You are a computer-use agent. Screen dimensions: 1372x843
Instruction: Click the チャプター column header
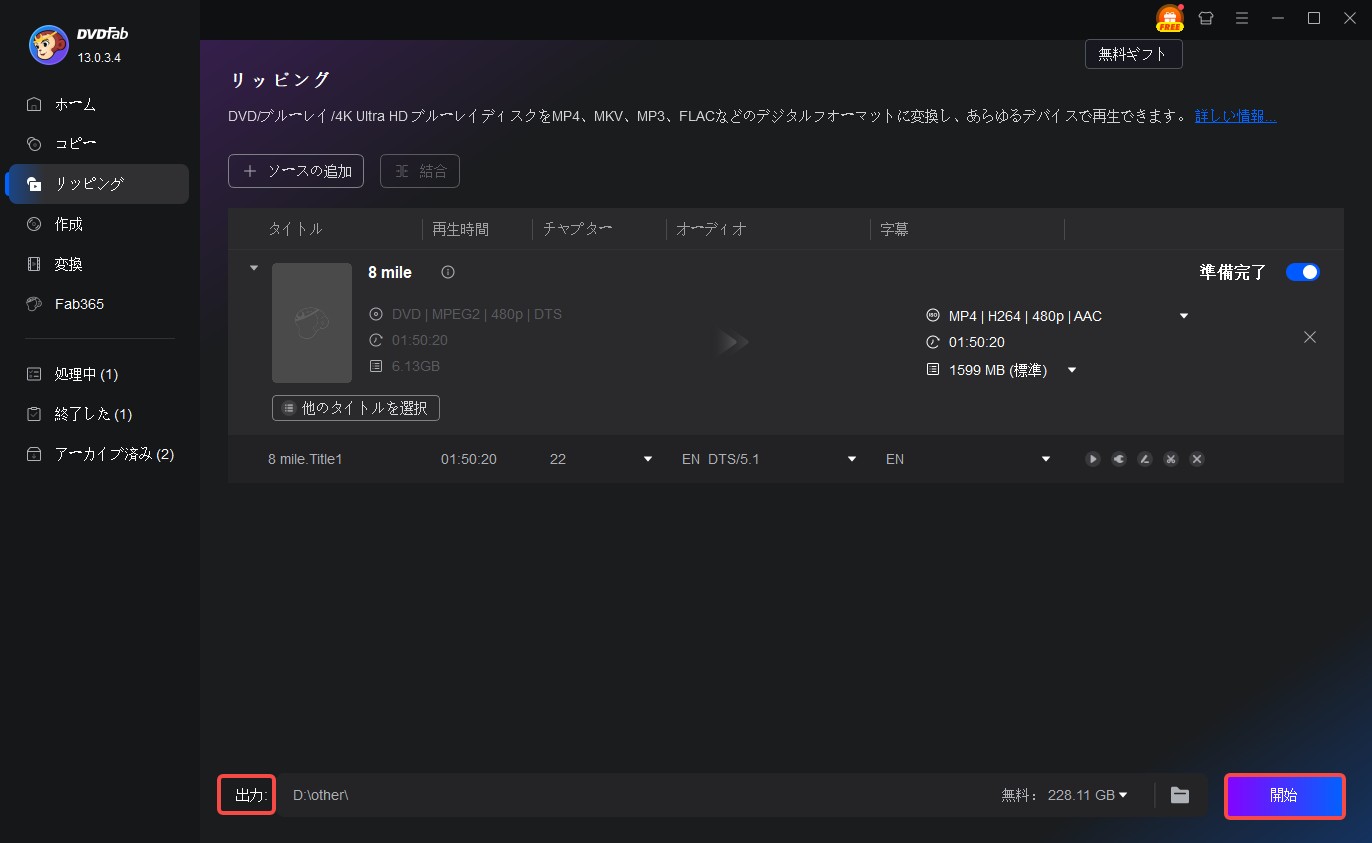coord(577,229)
